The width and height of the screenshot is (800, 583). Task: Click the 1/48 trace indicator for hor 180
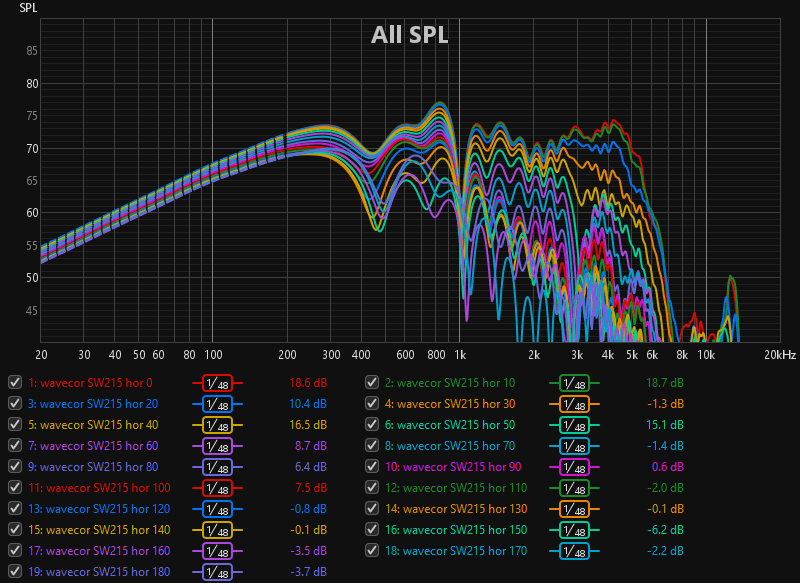tap(217, 572)
